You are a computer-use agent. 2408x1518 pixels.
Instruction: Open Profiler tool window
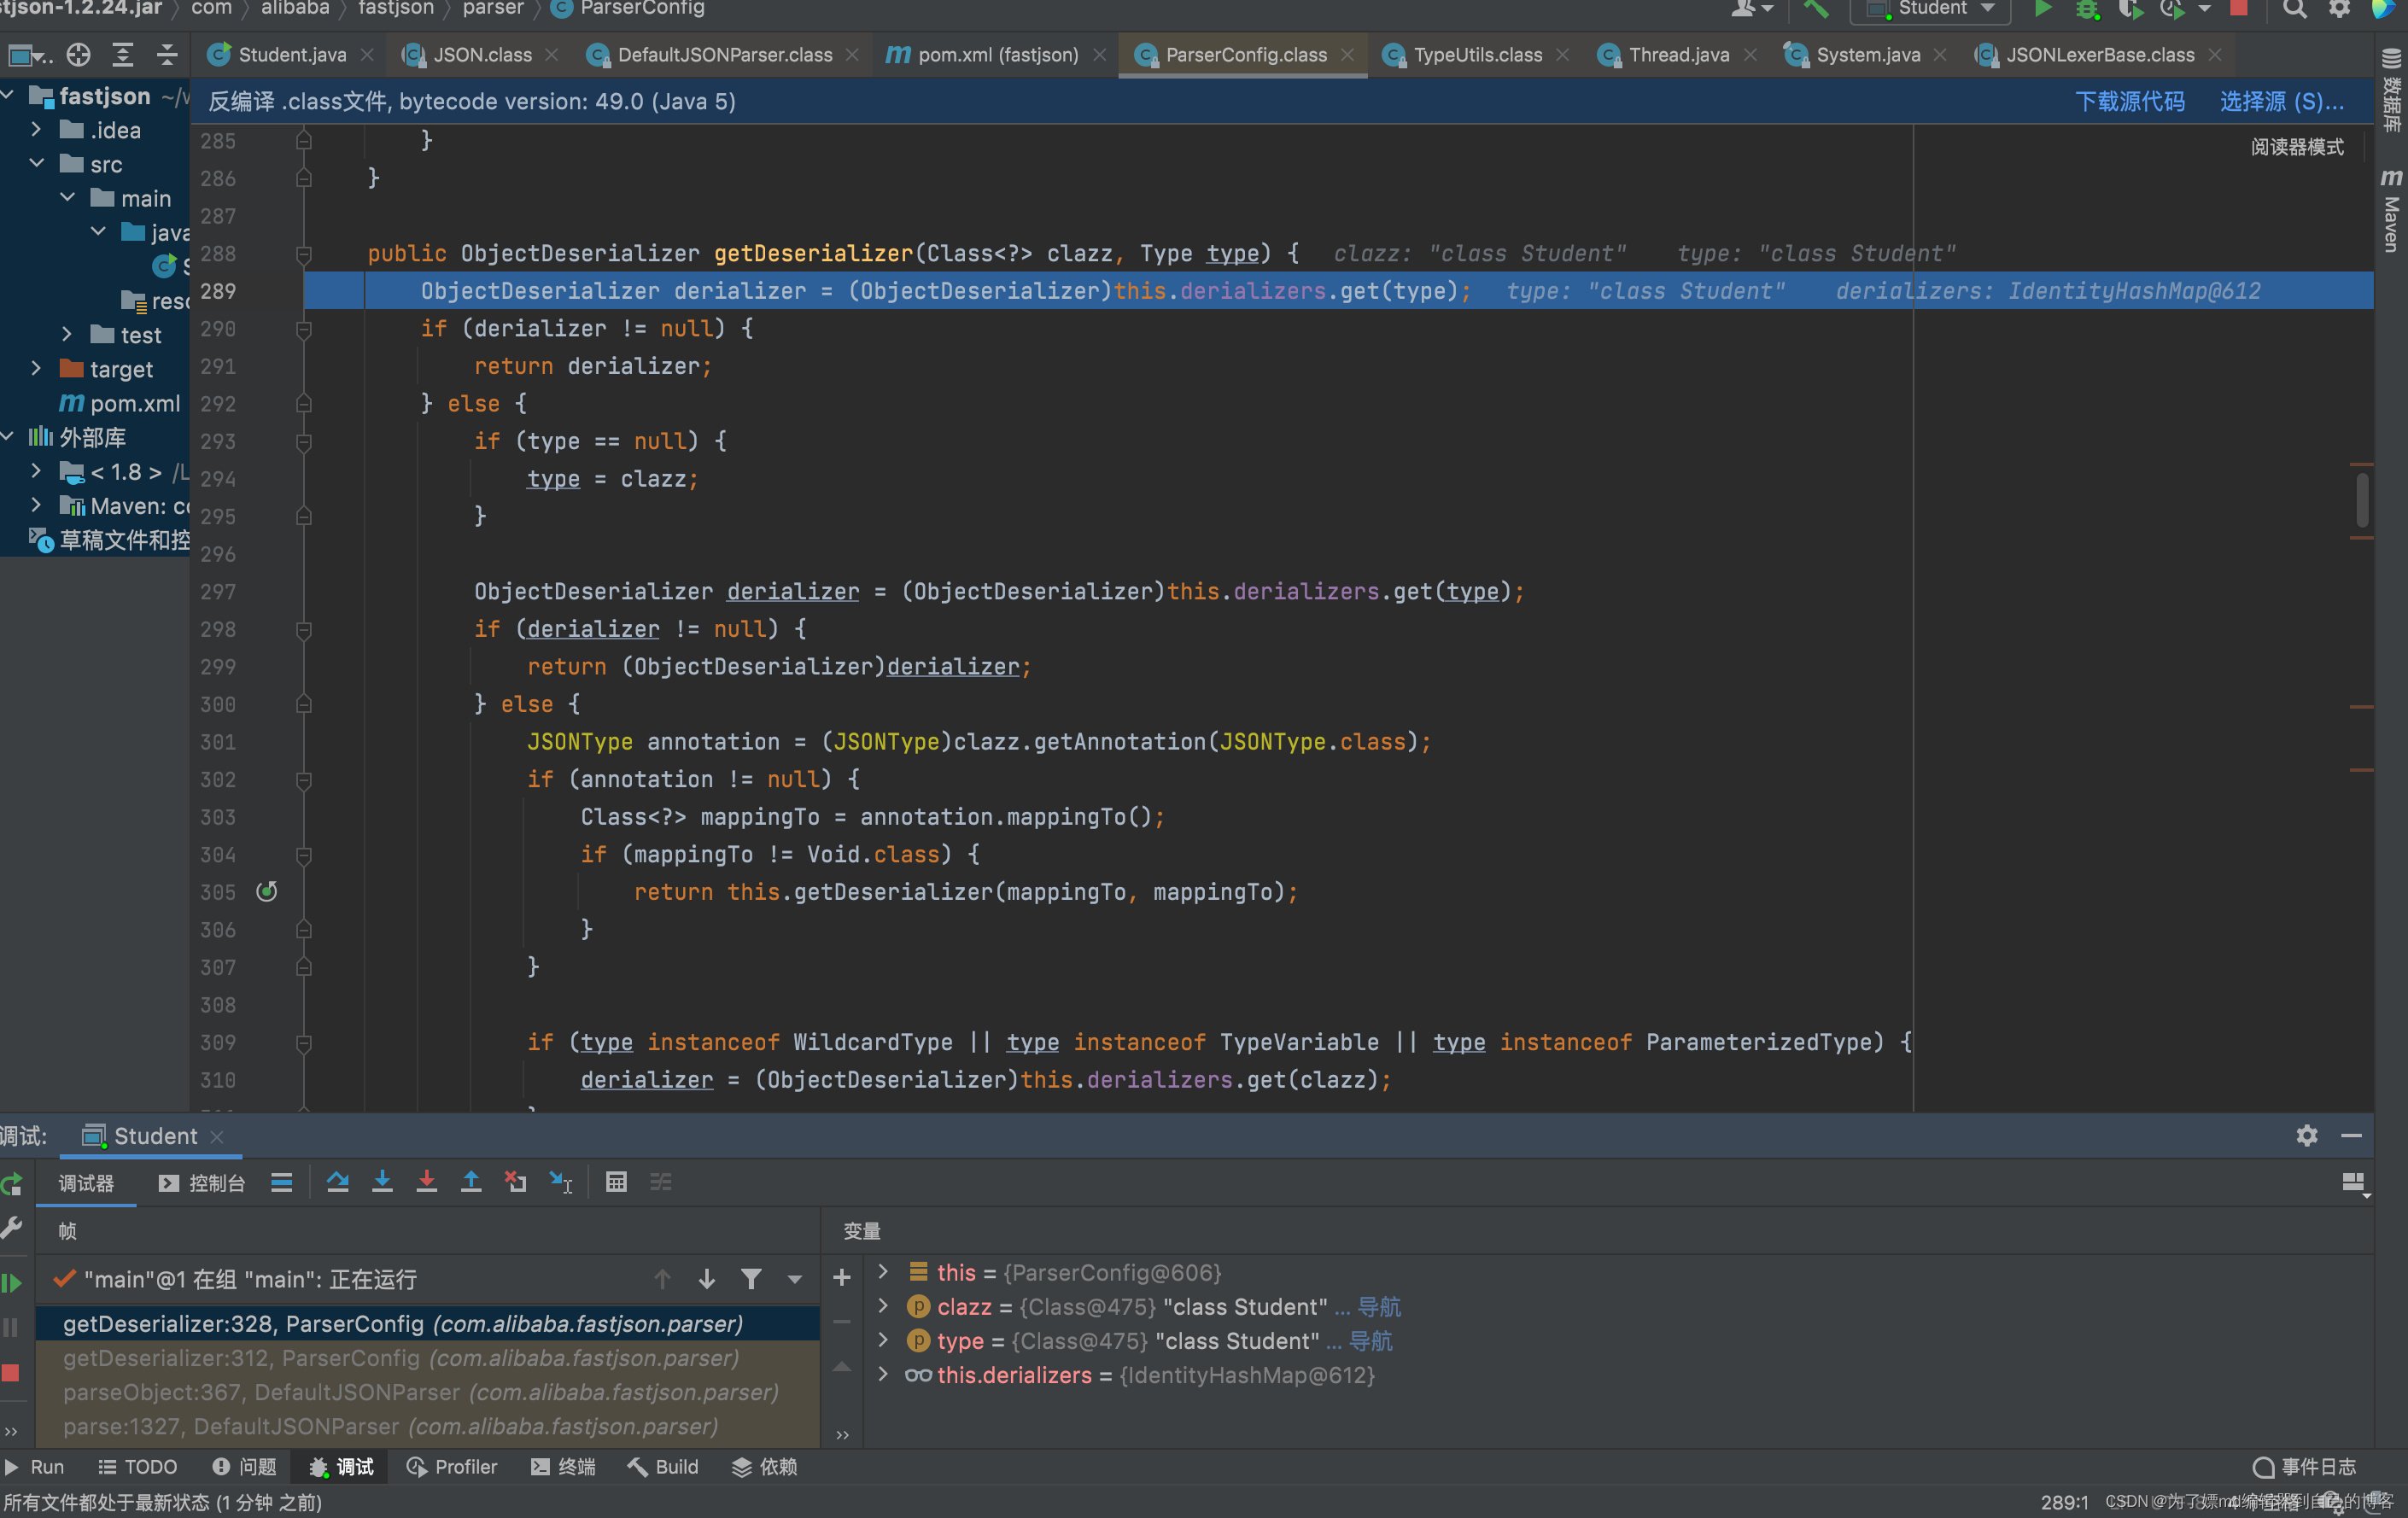[x=452, y=1467]
